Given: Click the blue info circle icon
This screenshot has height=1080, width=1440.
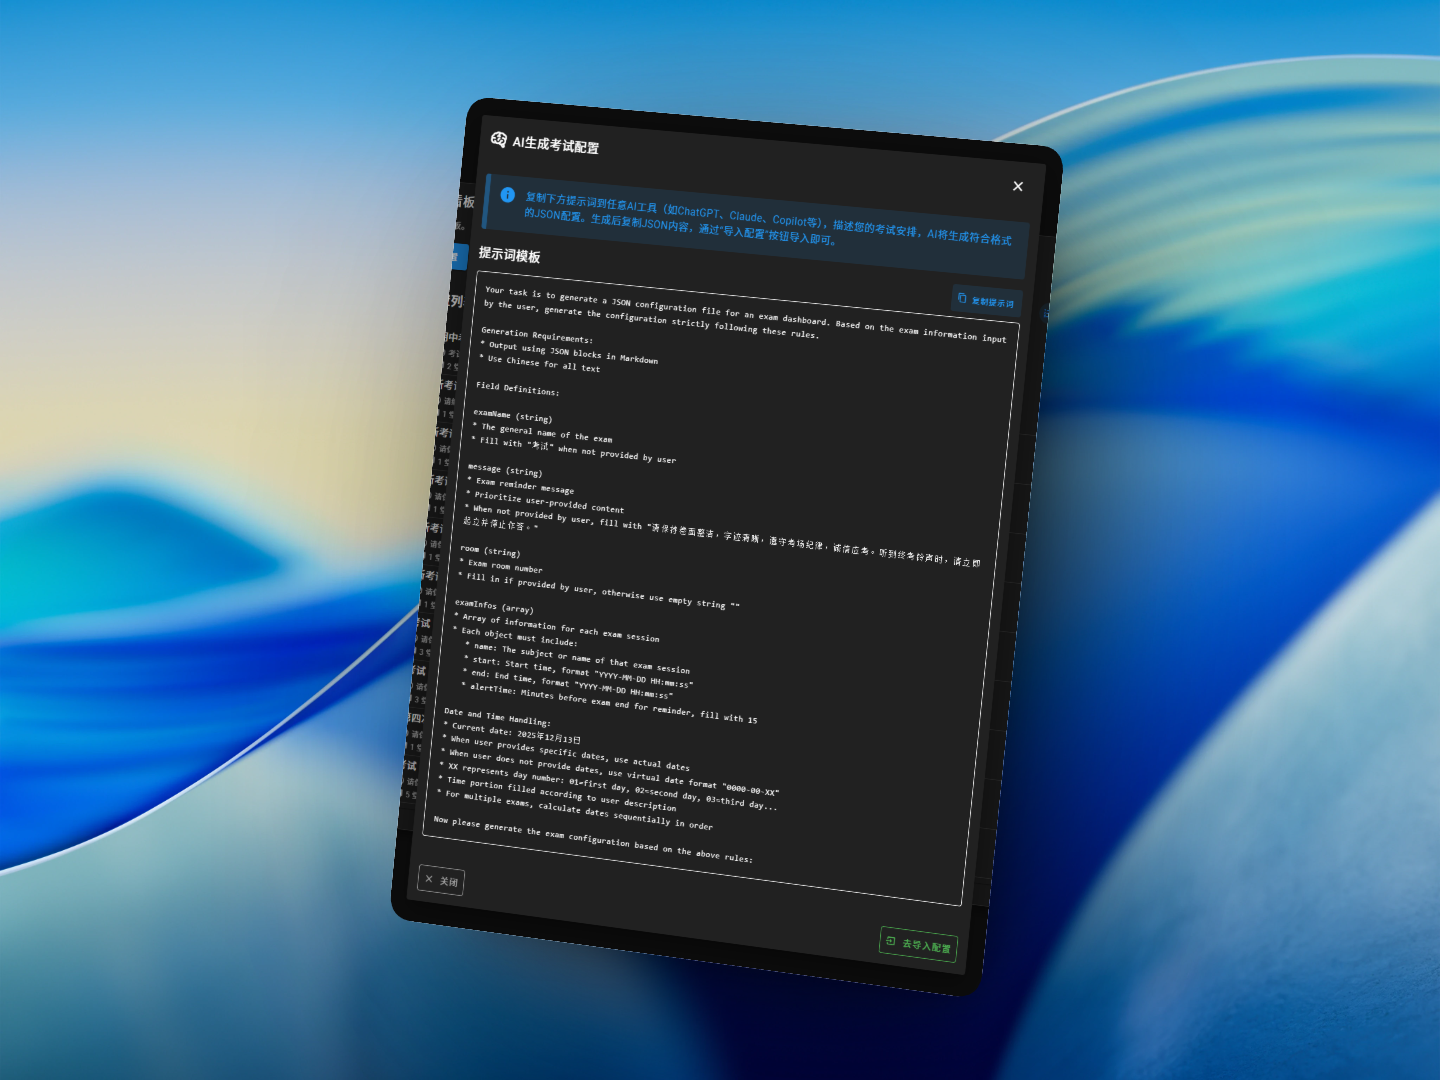Looking at the screenshot, I should [x=507, y=195].
